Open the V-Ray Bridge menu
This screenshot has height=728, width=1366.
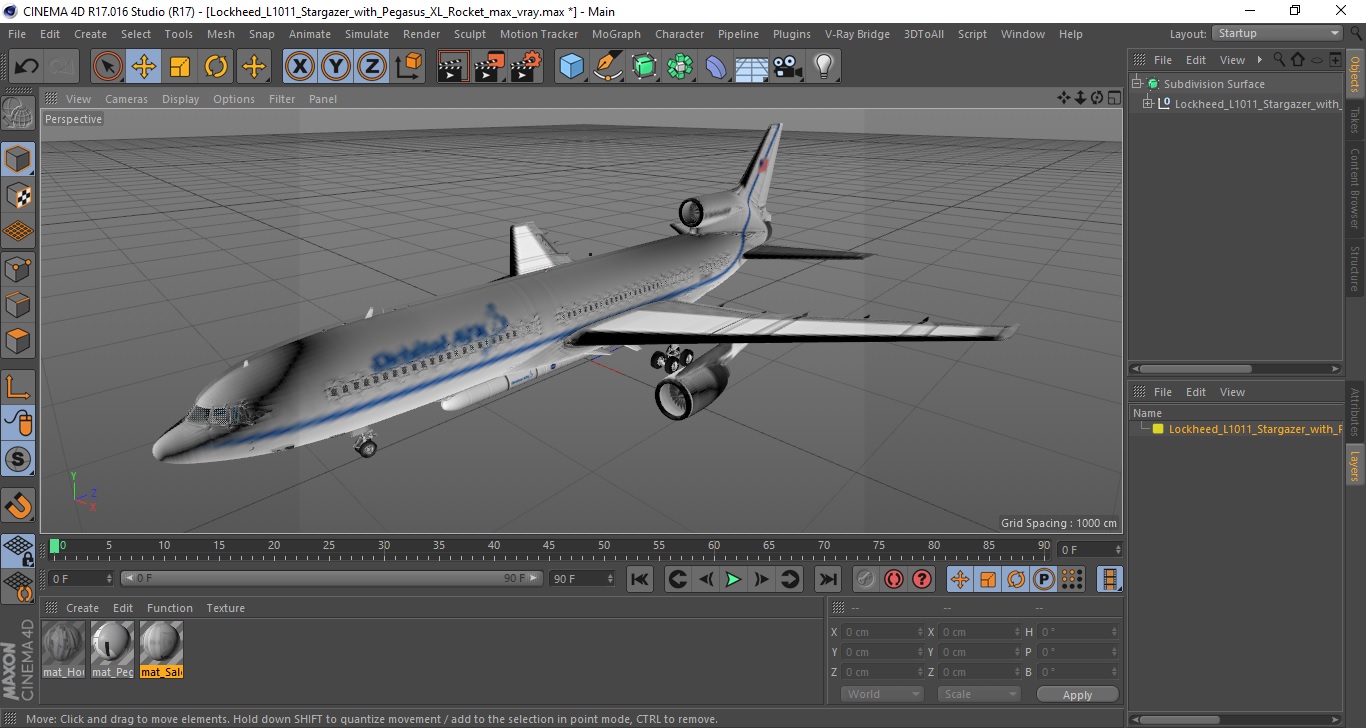click(x=857, y=34)
